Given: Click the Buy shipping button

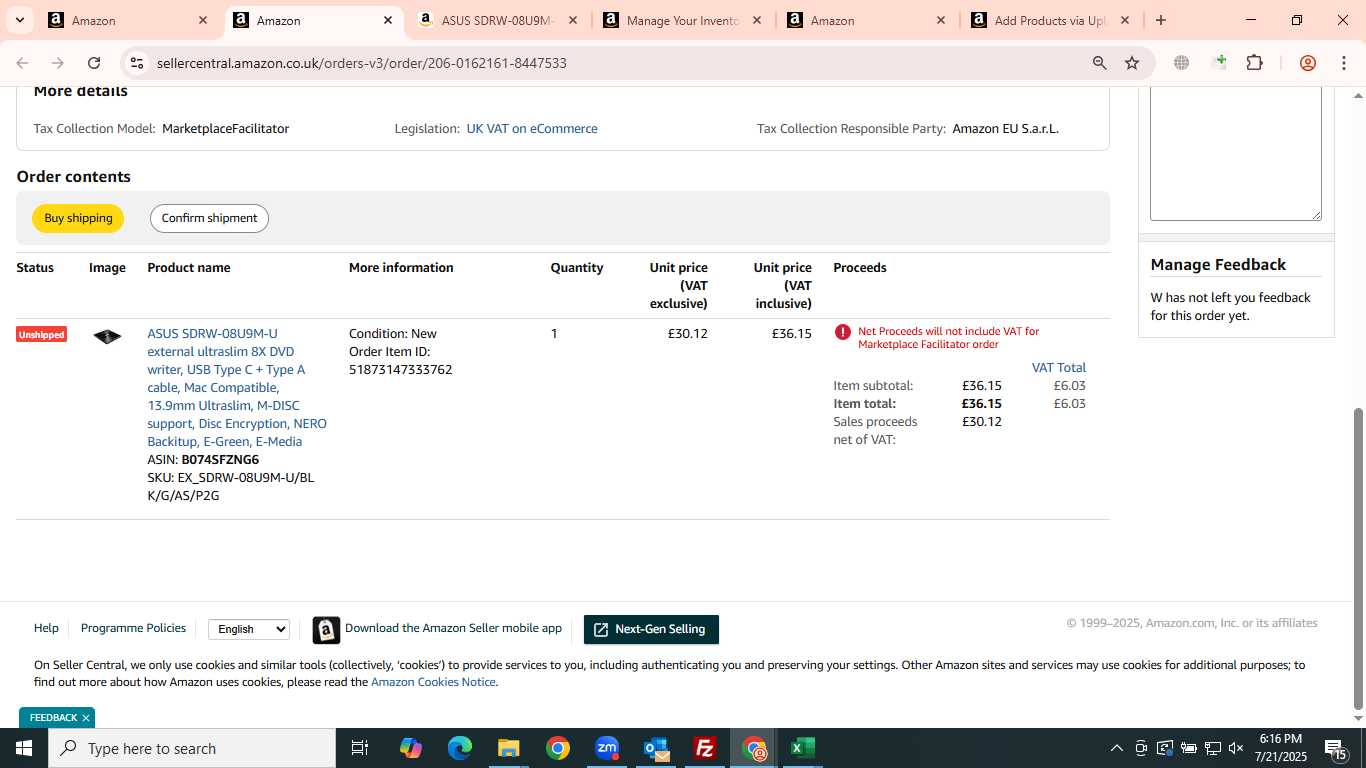Looking at the screenshot, I should [x=78, y=218].
